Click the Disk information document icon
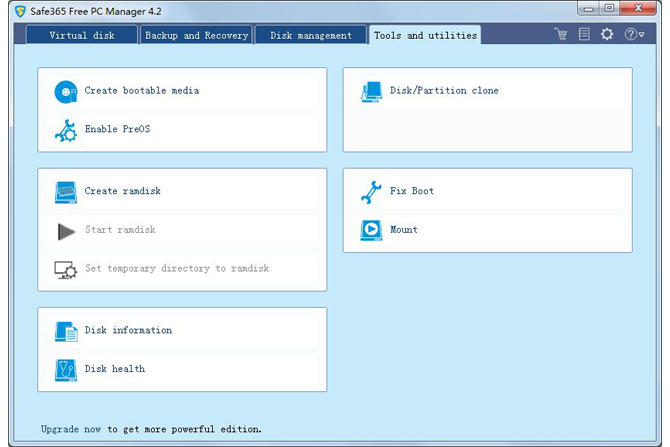670x447 pixels. [x=66, y=332]
